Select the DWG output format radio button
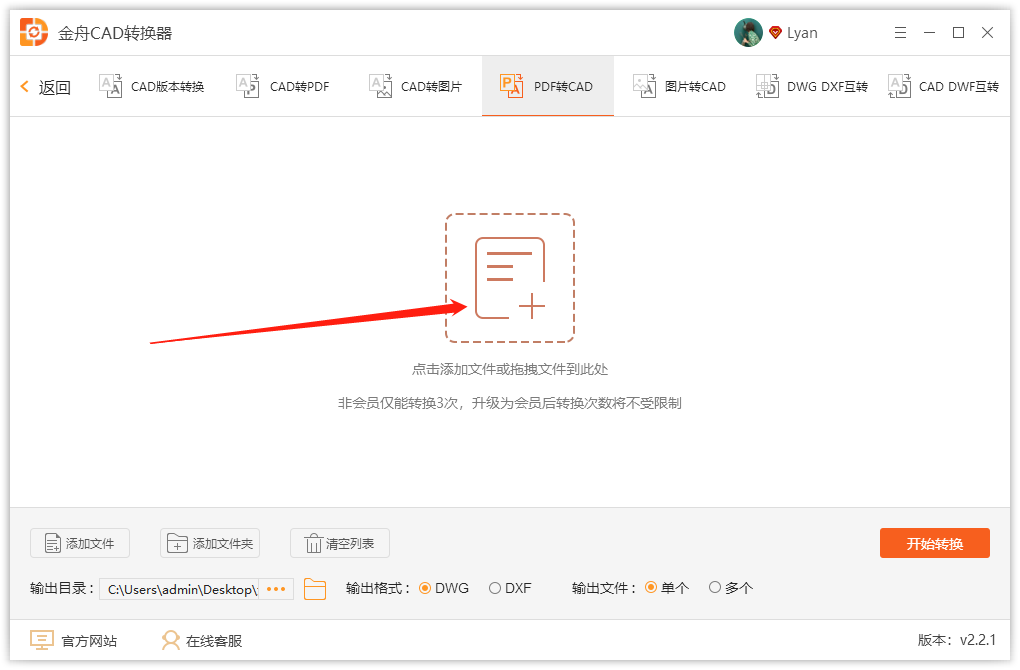 coord(424,588)
